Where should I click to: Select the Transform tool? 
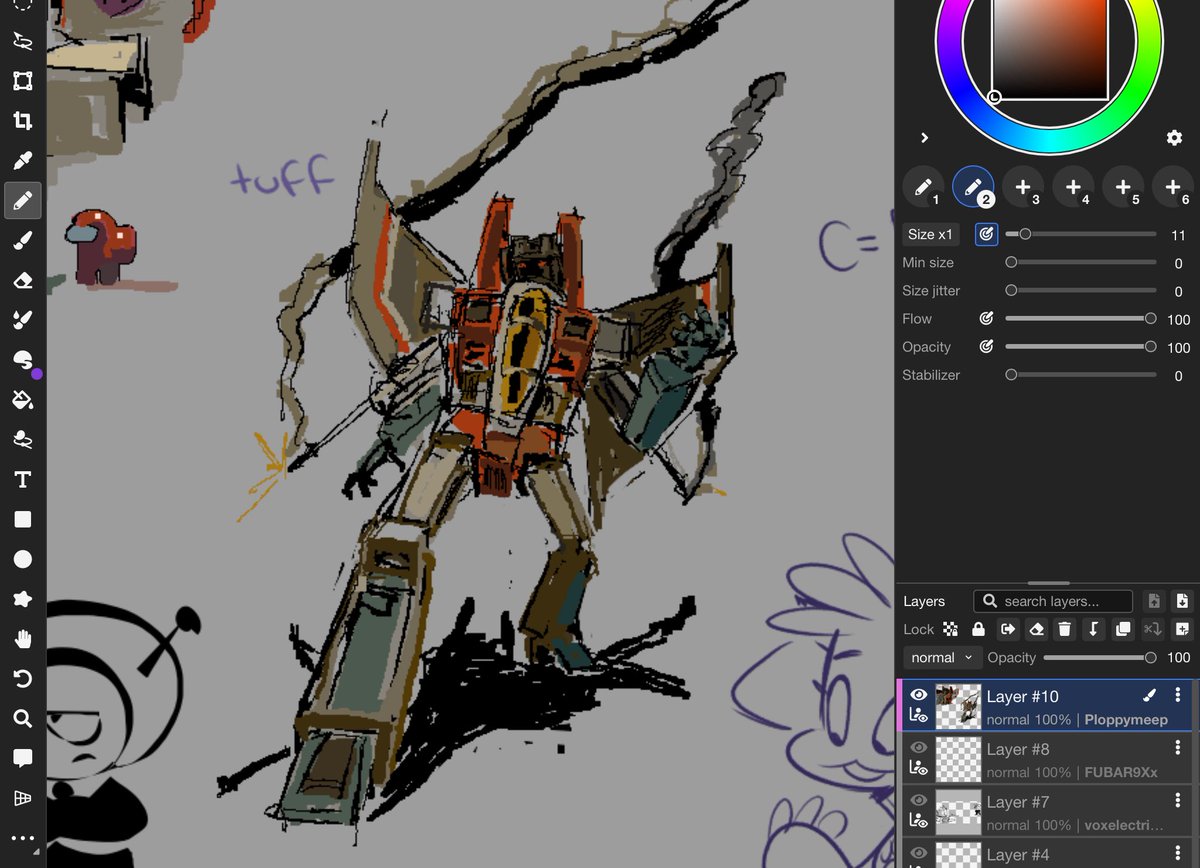22,81
